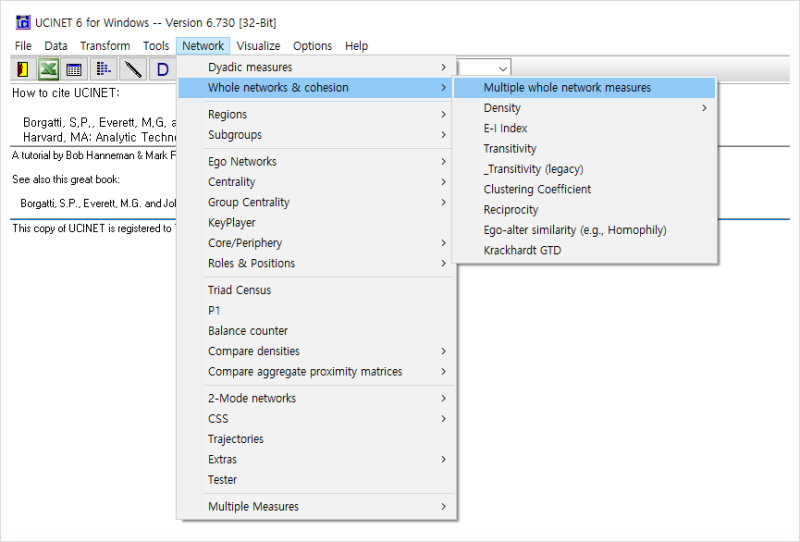Expand the 2-Mode networks submenu
800x542 pixels.
pyautogui.click(x=316, y=398)
